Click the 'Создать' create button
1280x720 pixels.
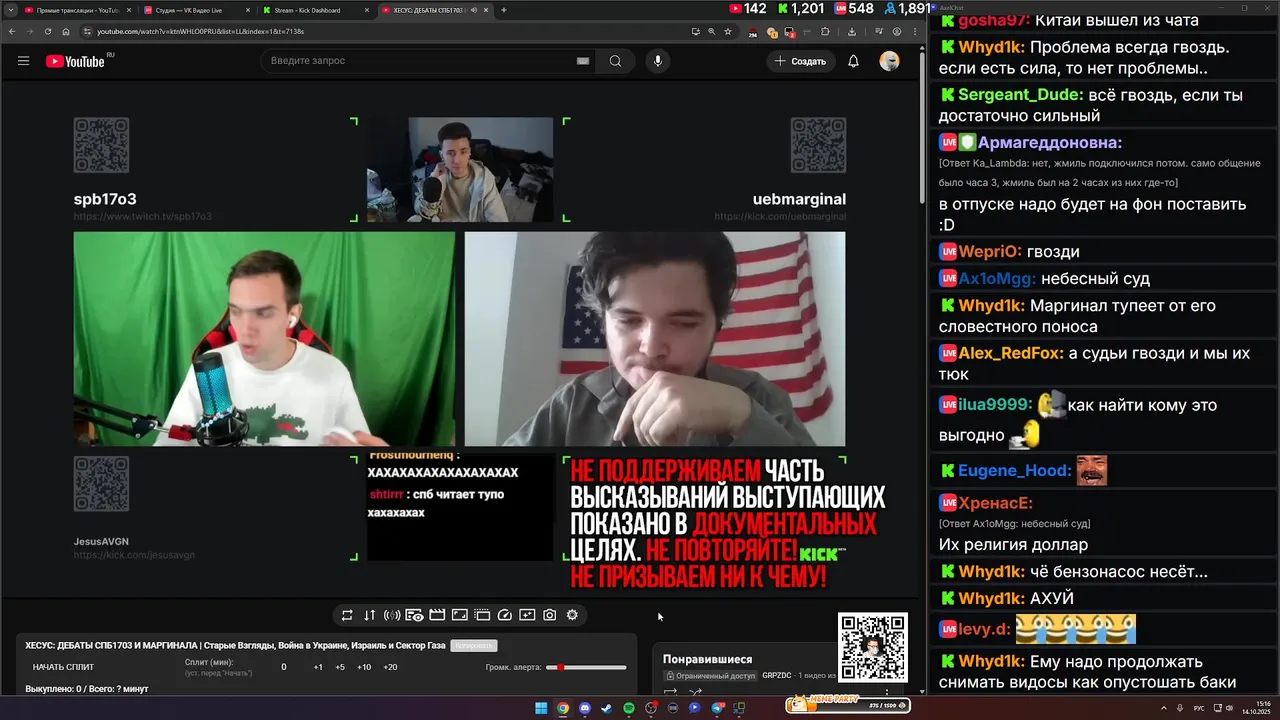[x=800, y=61]
